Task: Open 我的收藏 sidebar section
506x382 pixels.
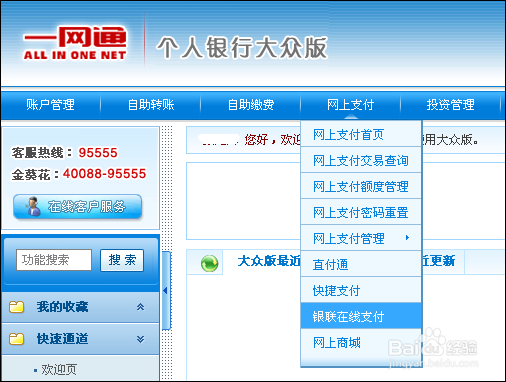Action: pyautogui.click(x=80, y=307)
